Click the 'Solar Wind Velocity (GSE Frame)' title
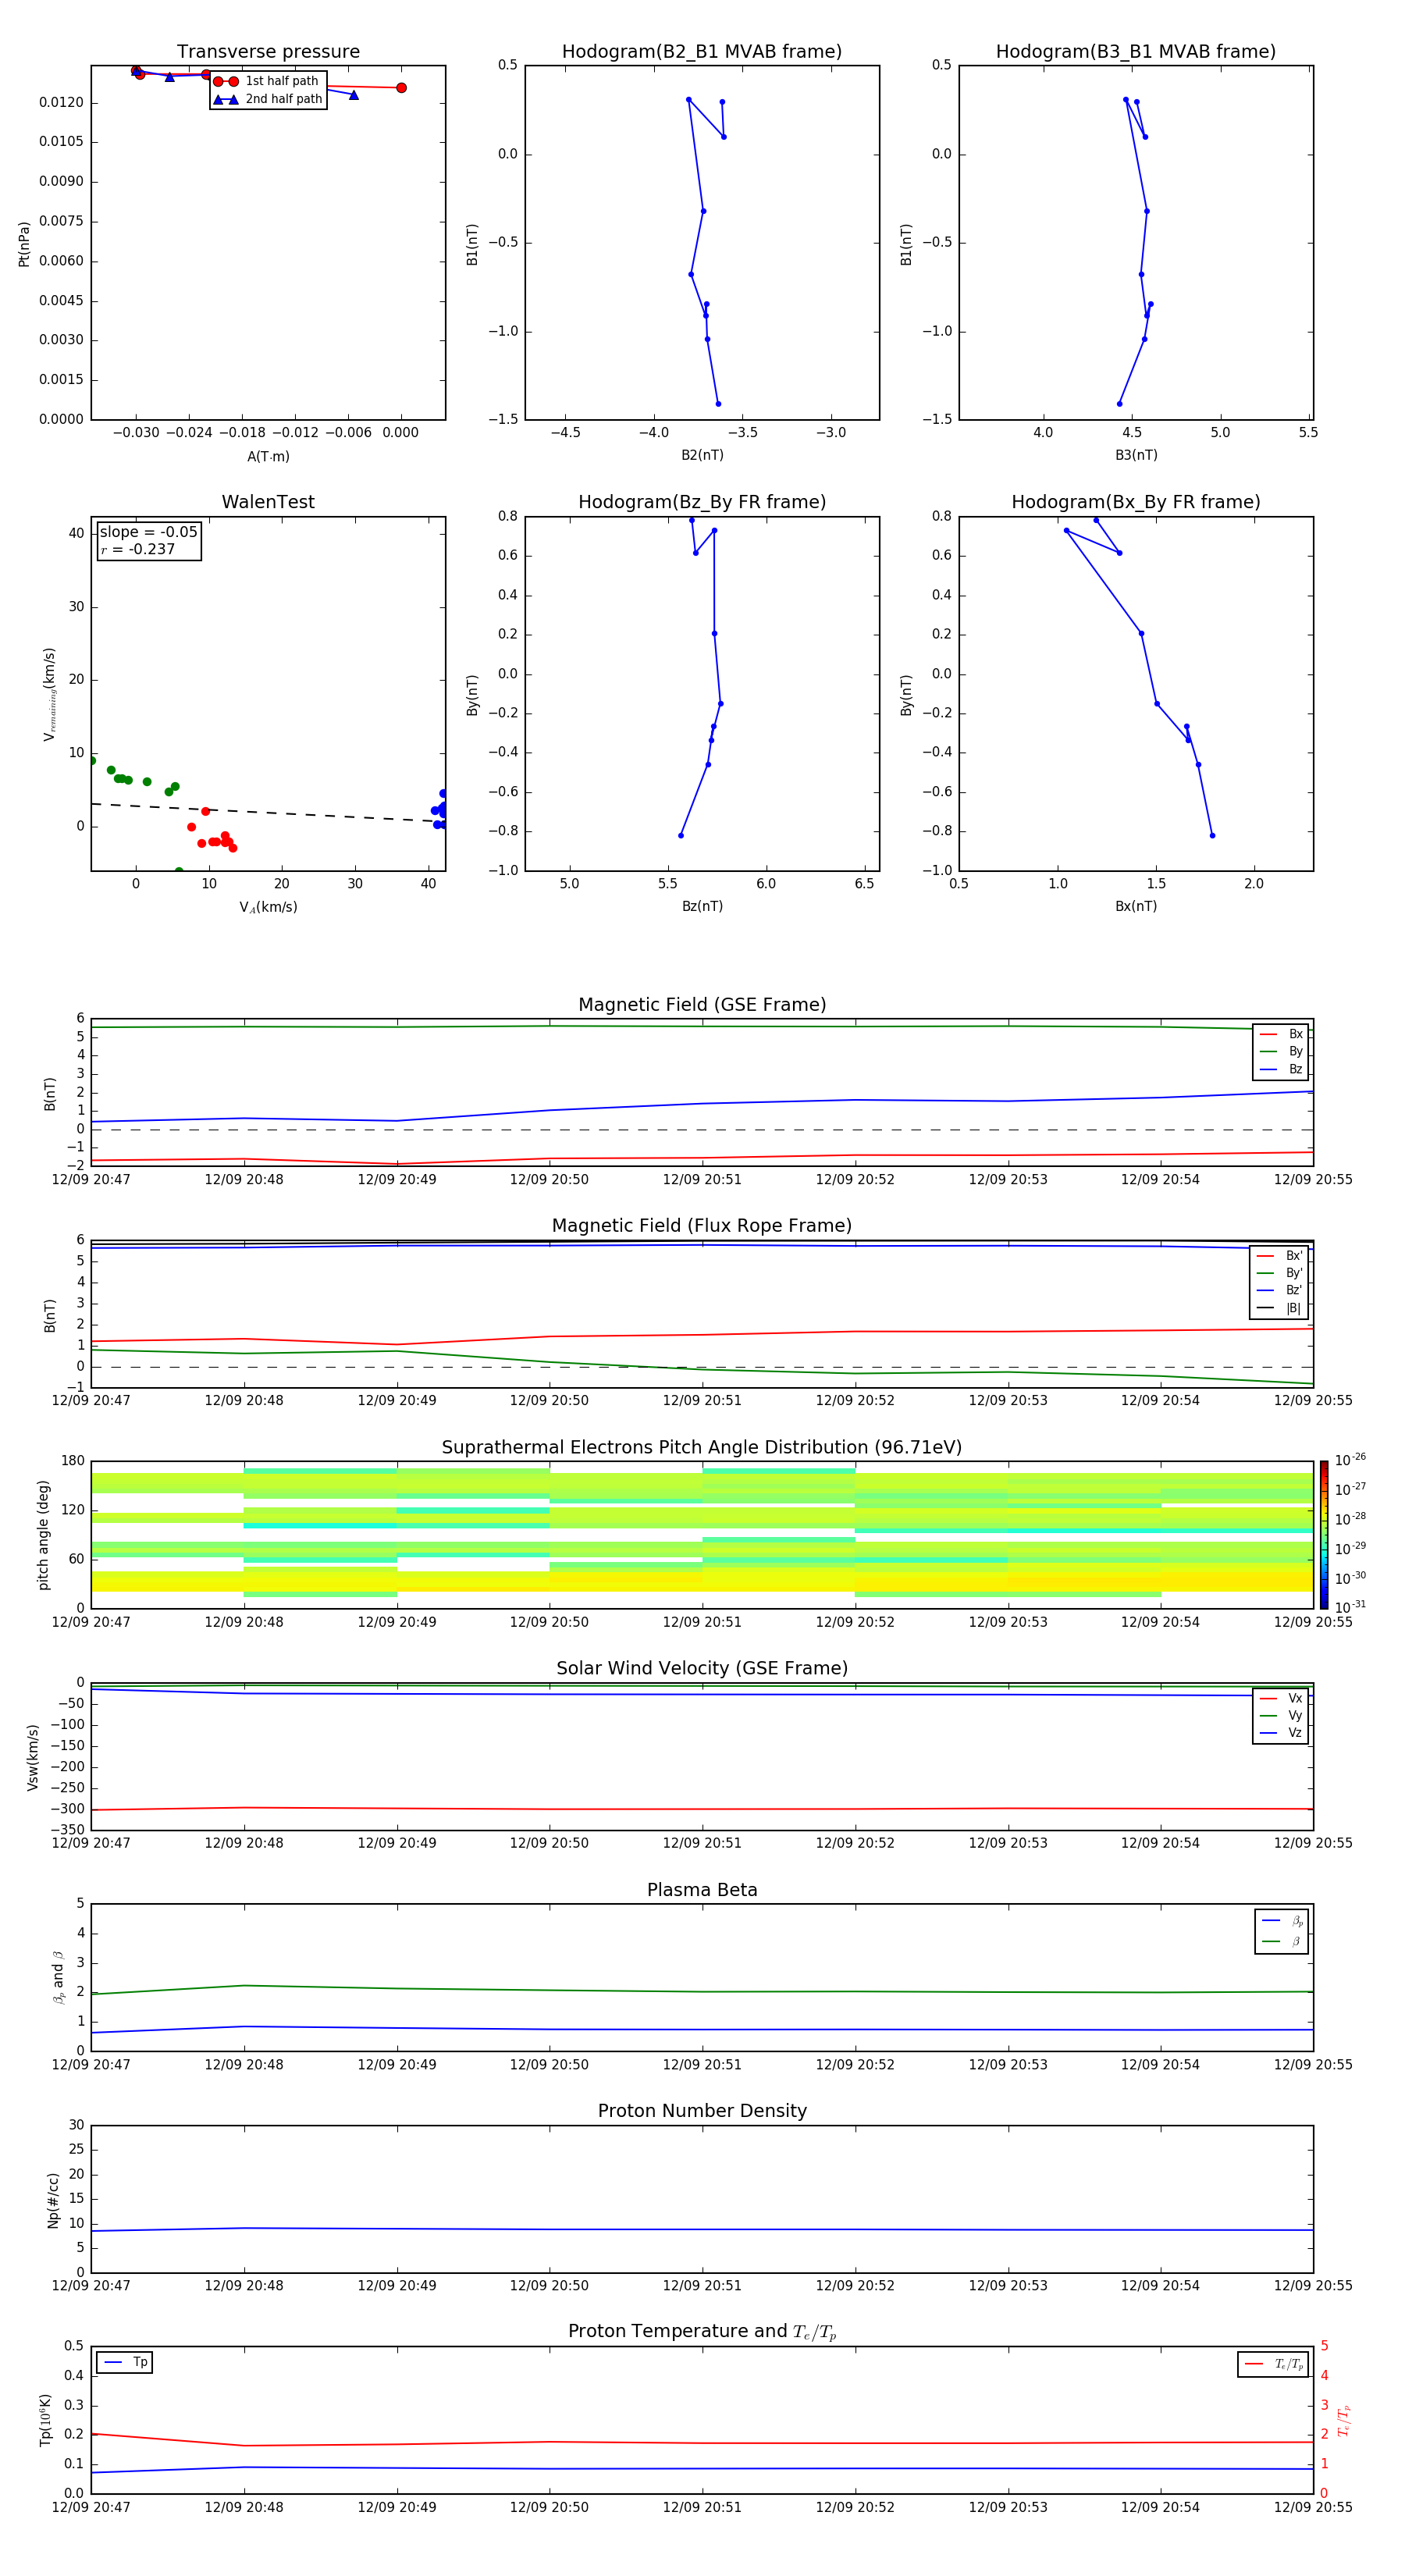The image size is (1405, 2576). point(702,1669)
